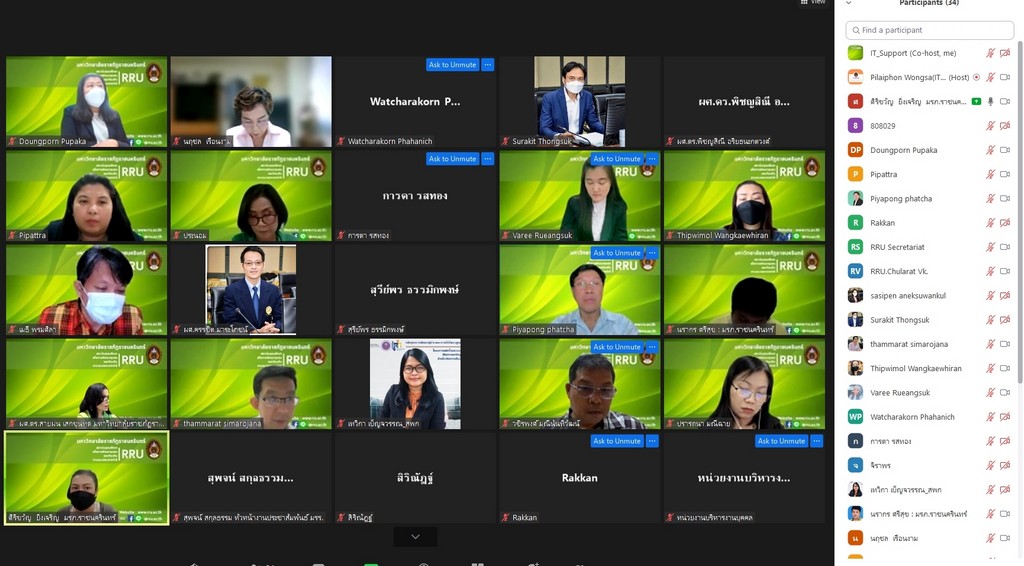Viewport: 1024px width, 566px height.
Task: Click muted mic icon for Surakit Thongsuk in list
Action: click(990, 320)
